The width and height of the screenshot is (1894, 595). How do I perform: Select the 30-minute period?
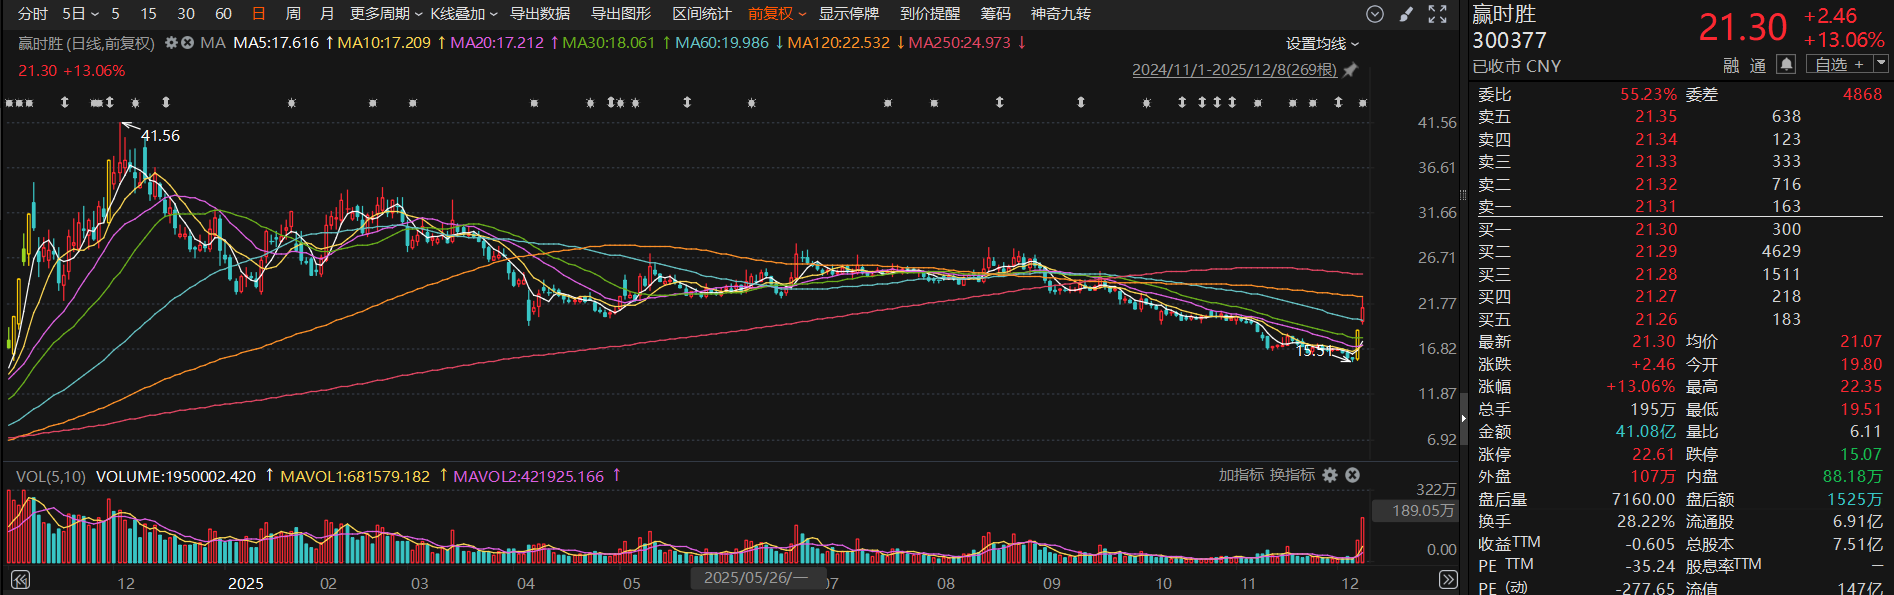186,14
